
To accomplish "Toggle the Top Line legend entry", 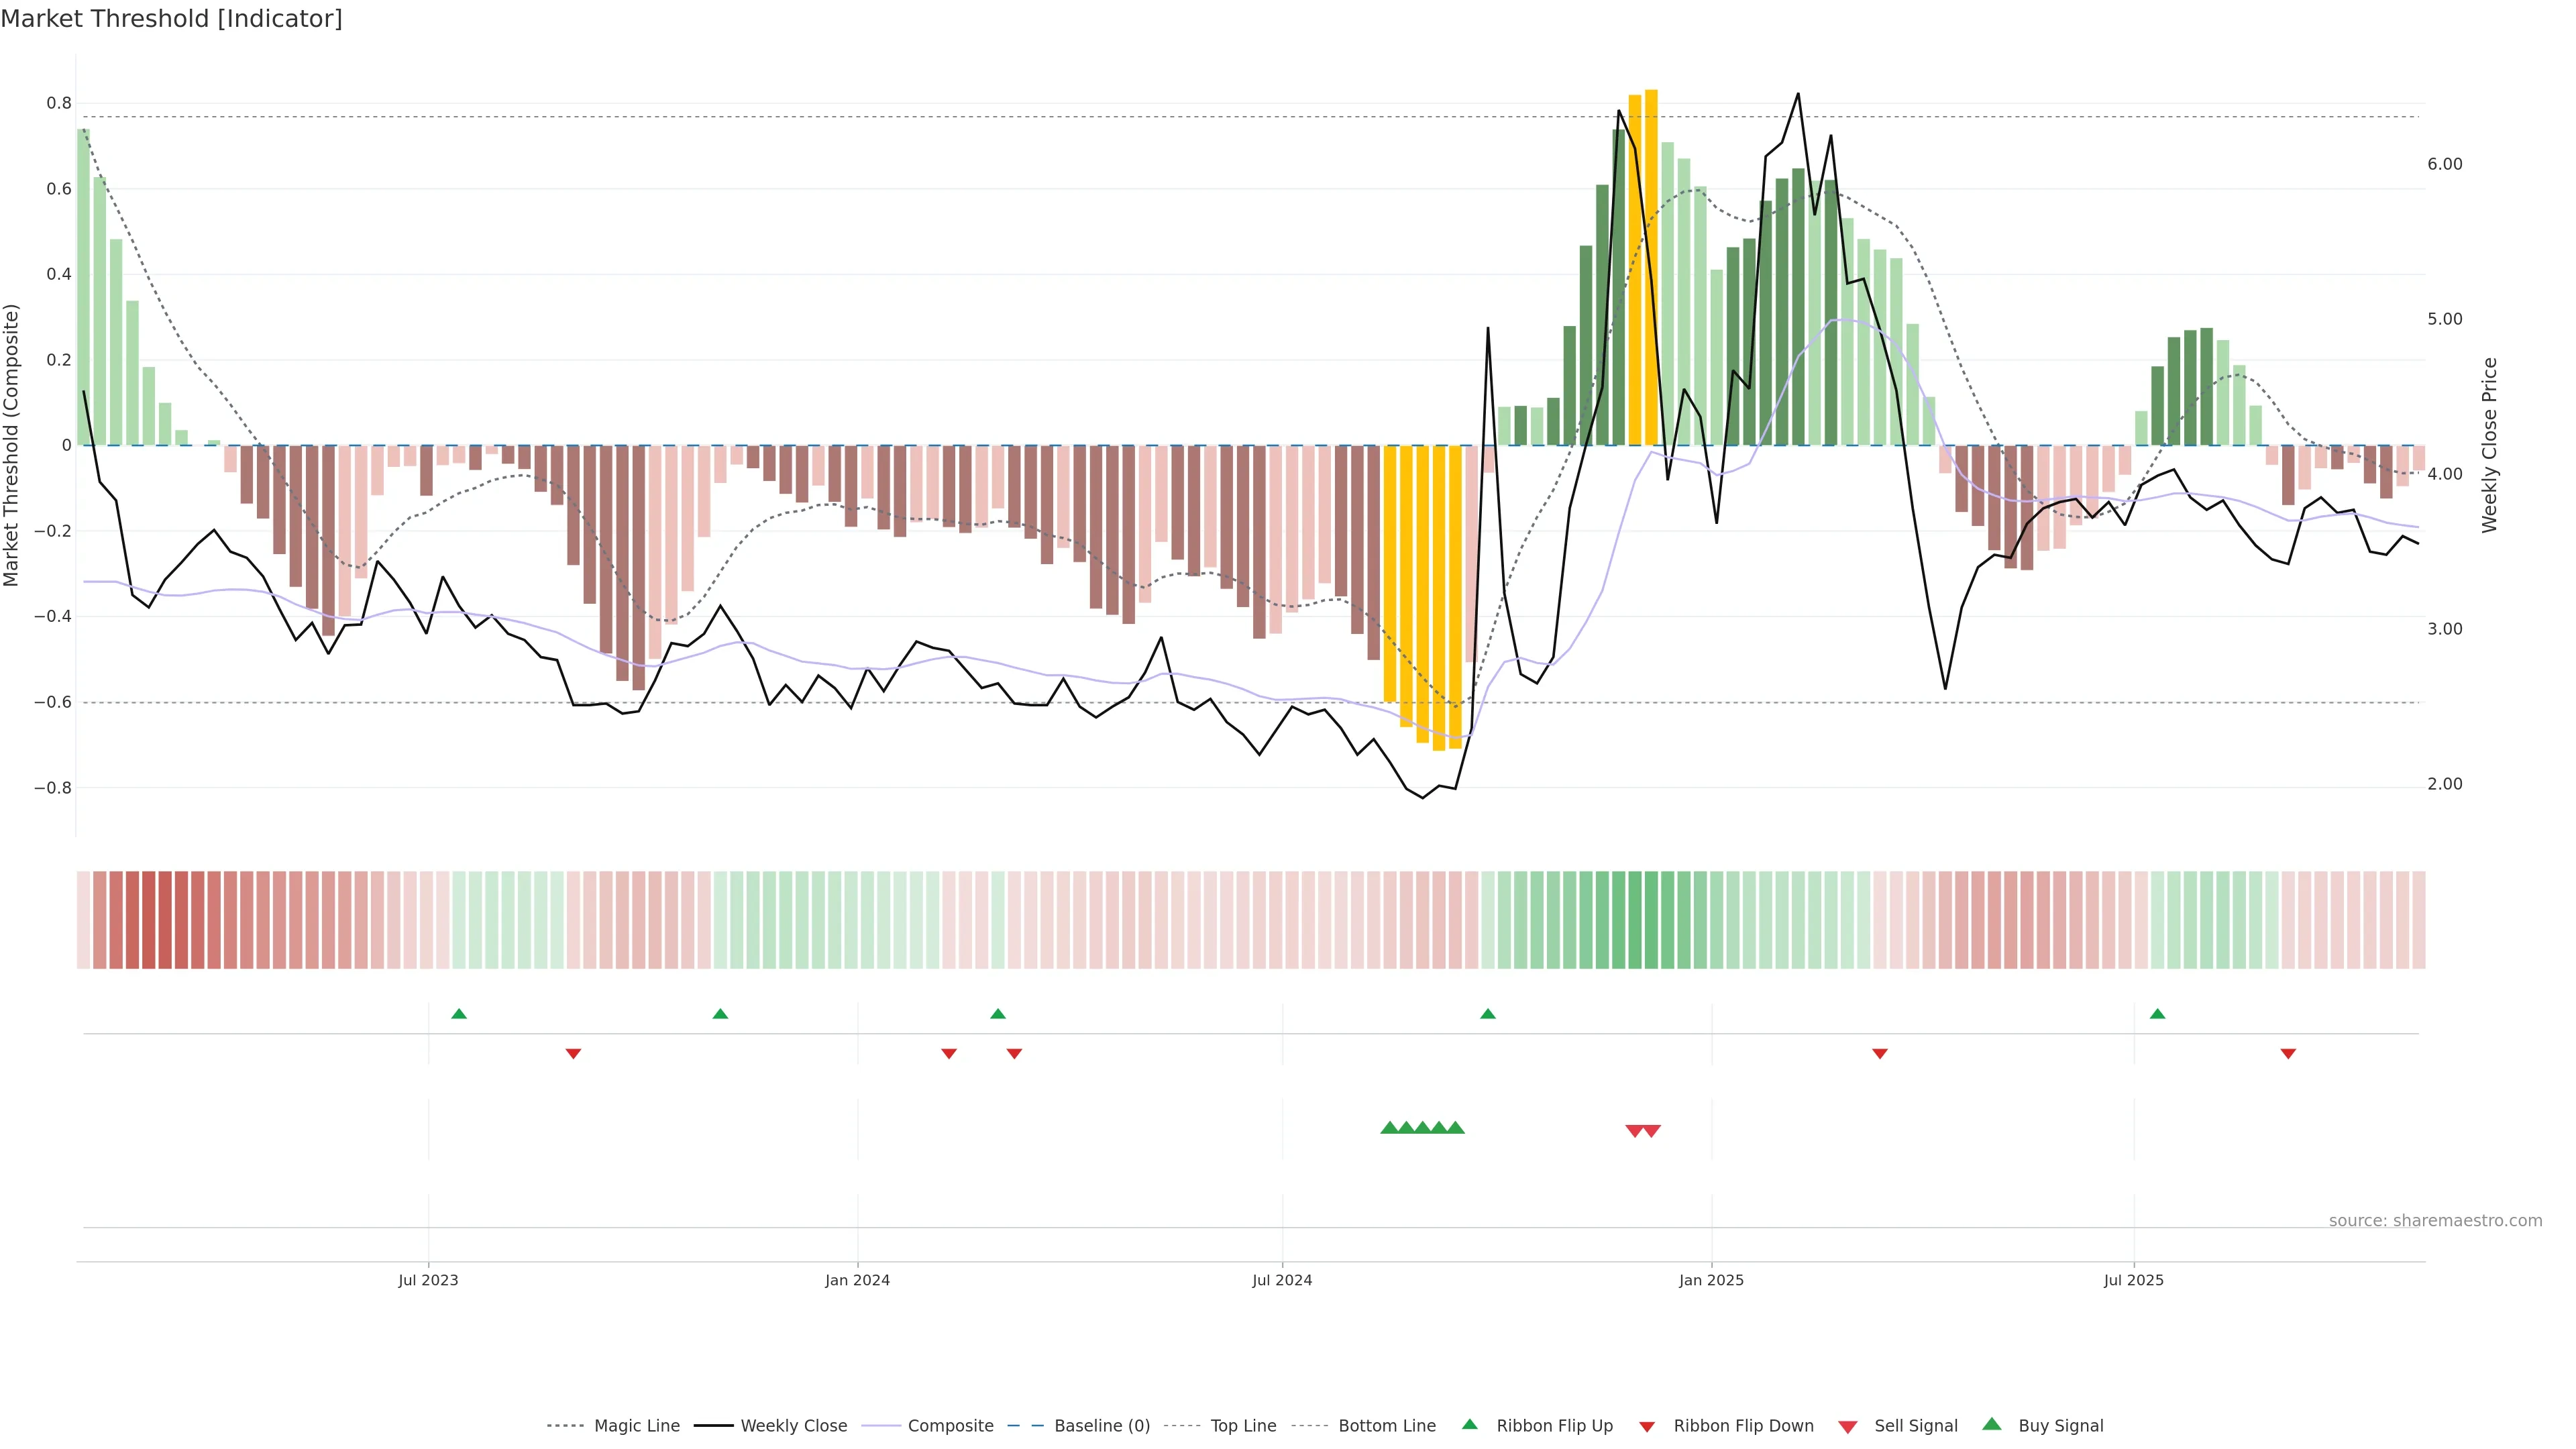I will (1243, 1426).
